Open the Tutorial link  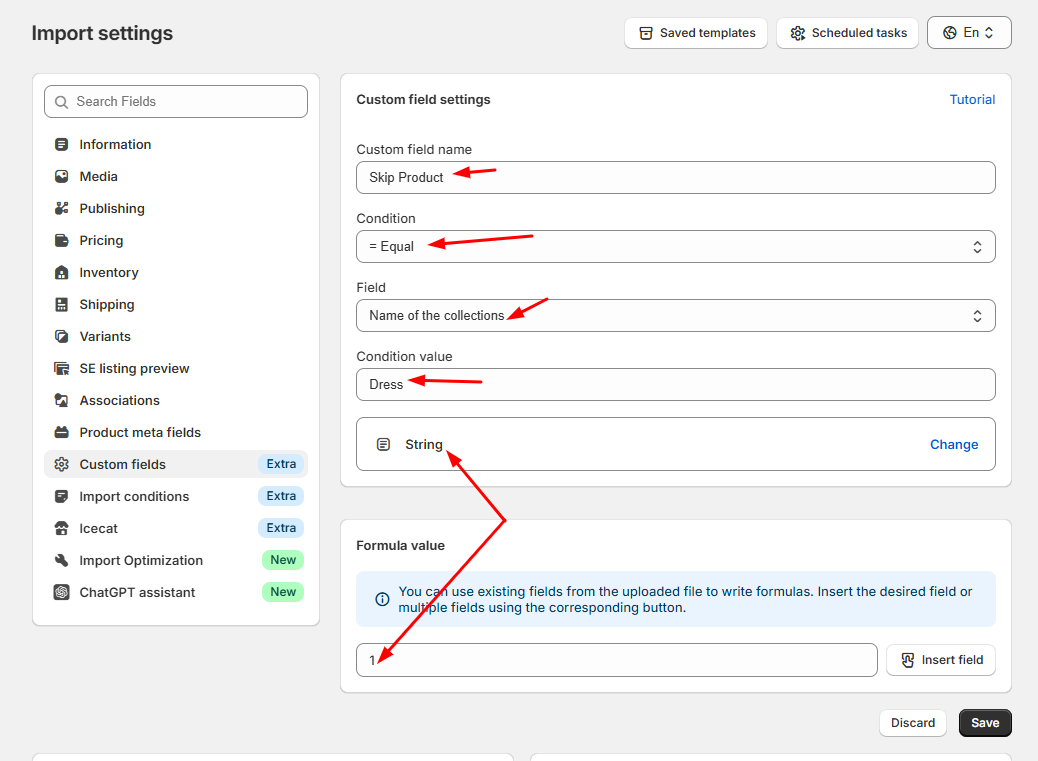click(x=972, y=99)
